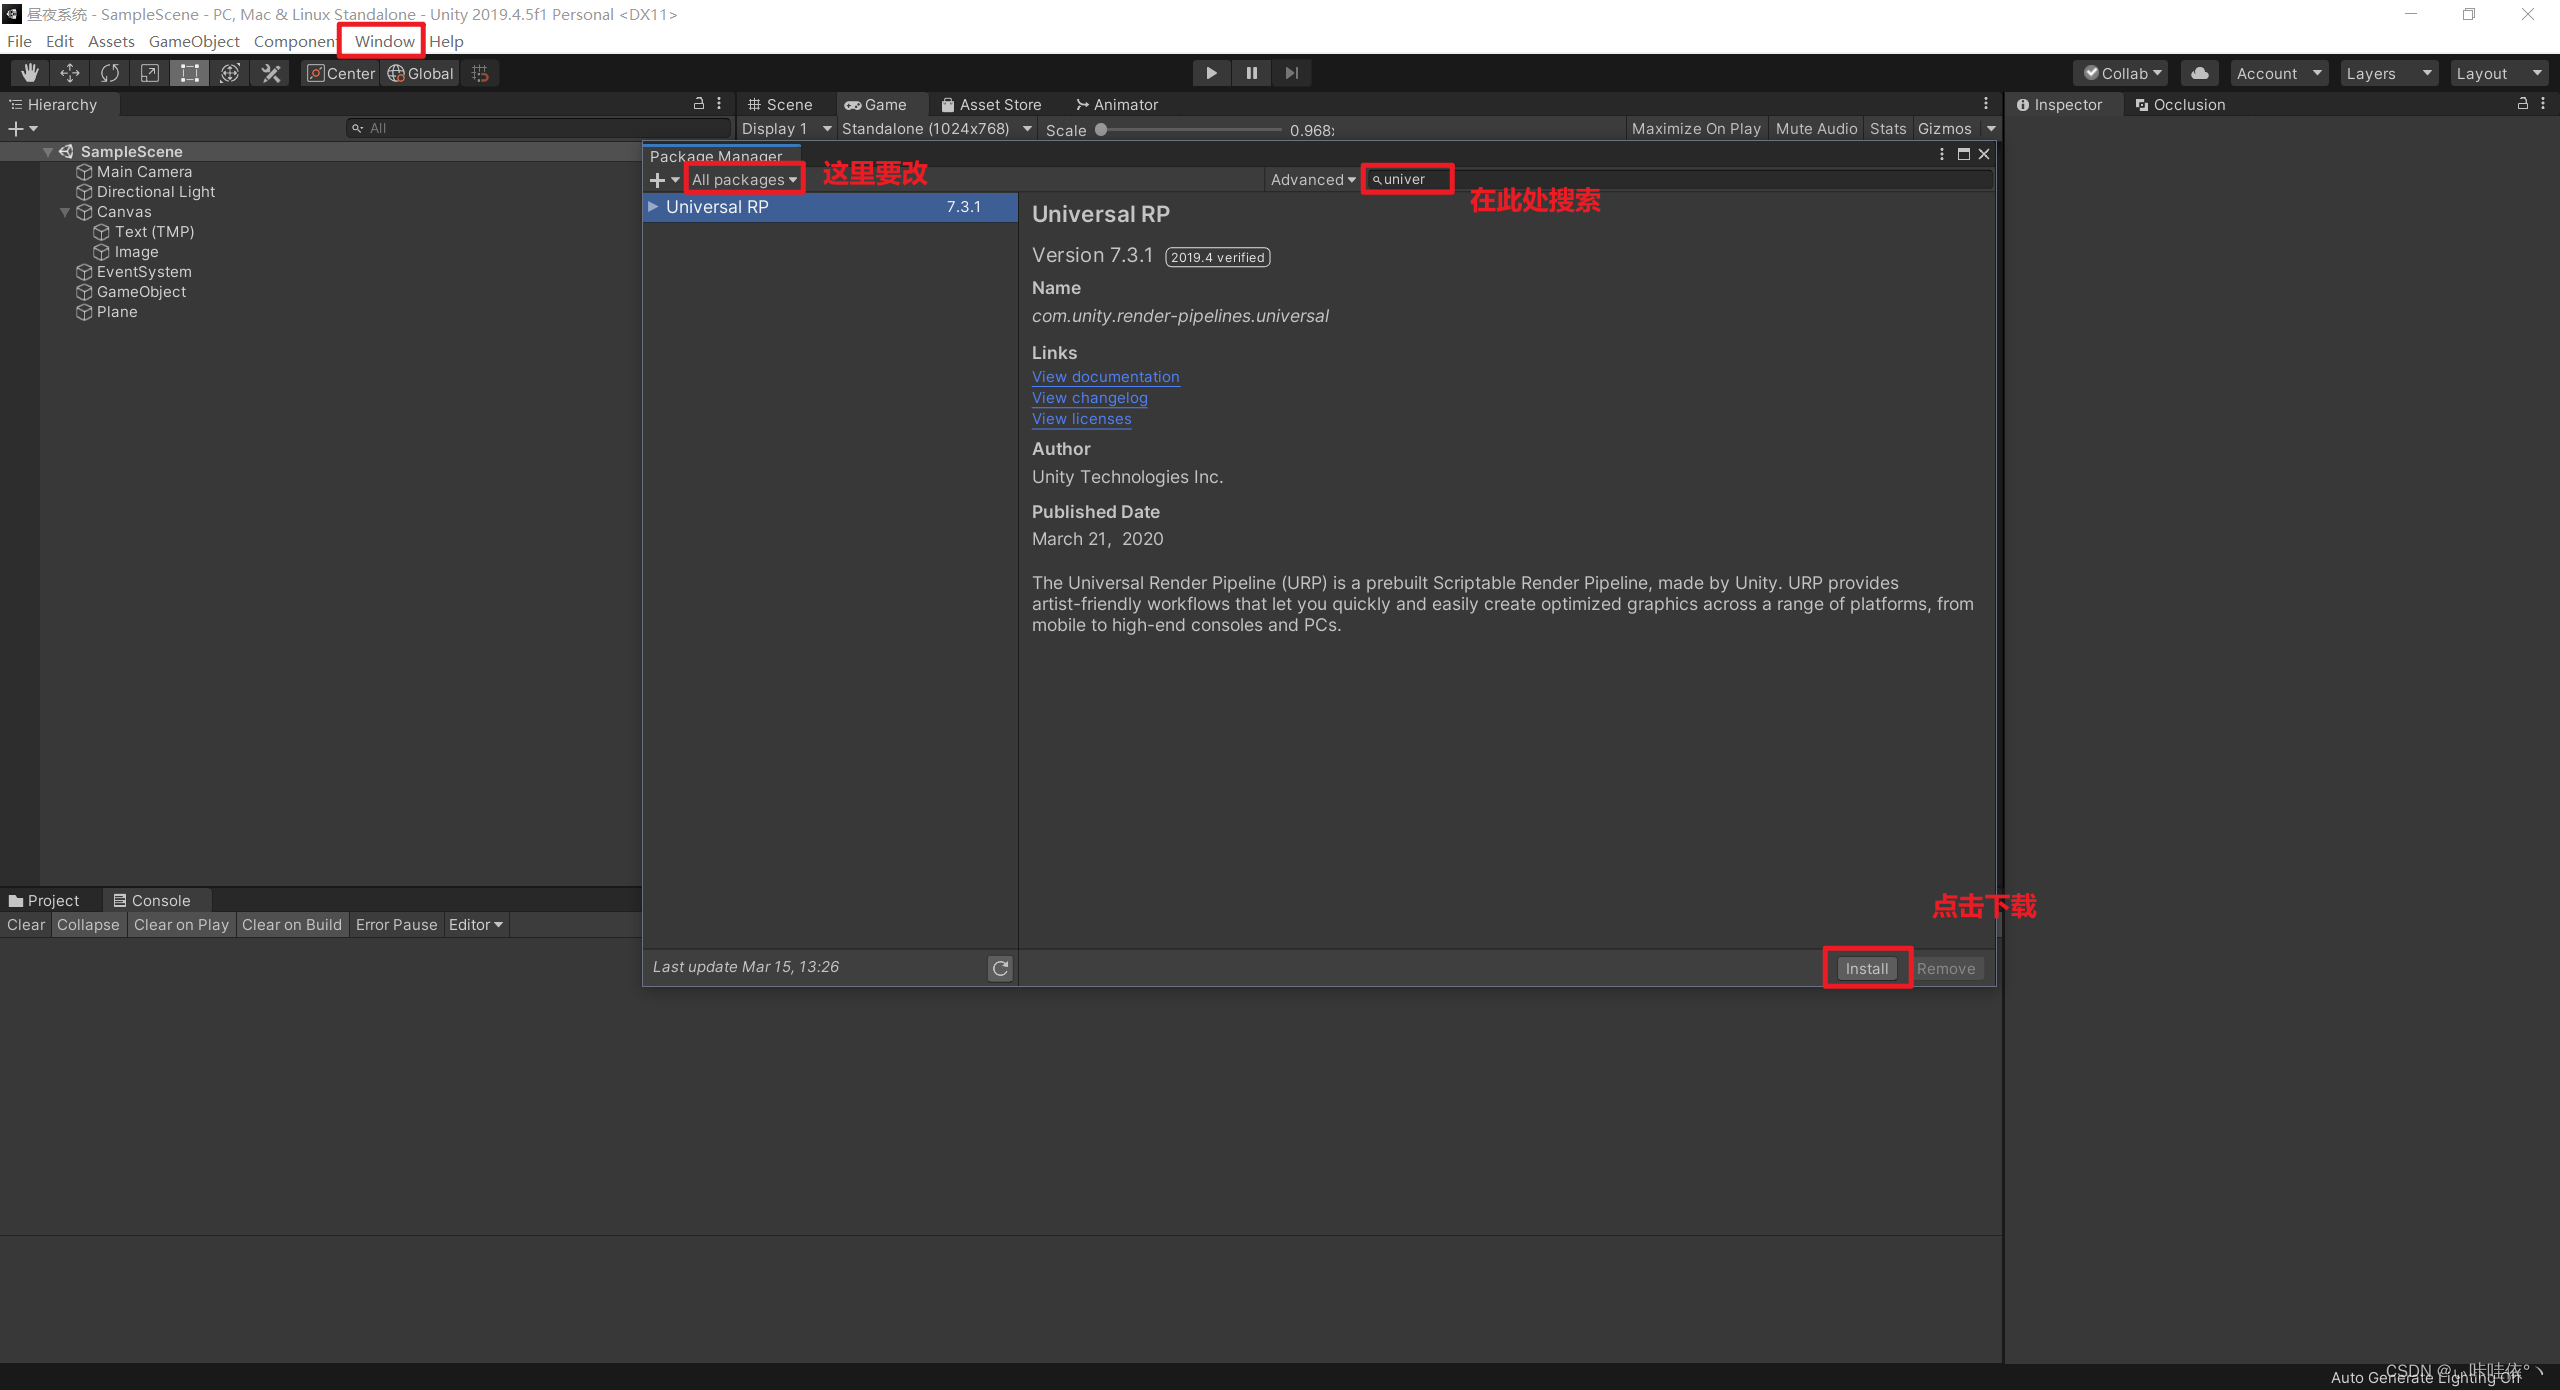Switch to the Scene tab
Screen dimensions: 2560x1390
[780, 104]
